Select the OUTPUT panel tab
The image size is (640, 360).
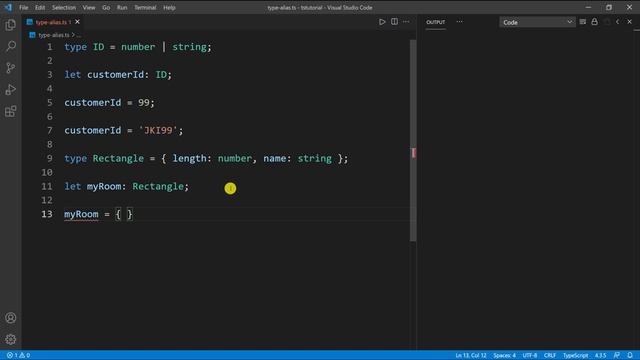coord(436,22)
